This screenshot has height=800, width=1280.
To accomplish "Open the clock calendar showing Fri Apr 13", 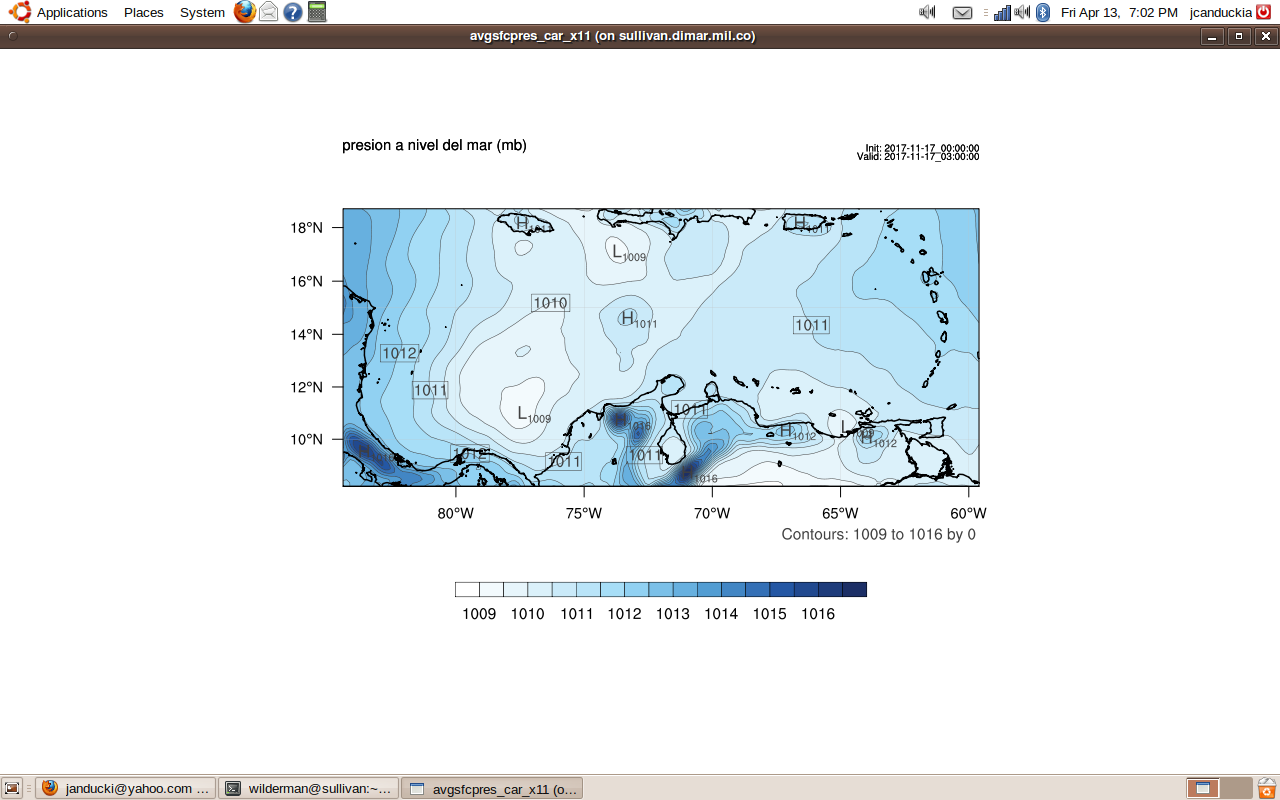I will [x=1119, y=12].
